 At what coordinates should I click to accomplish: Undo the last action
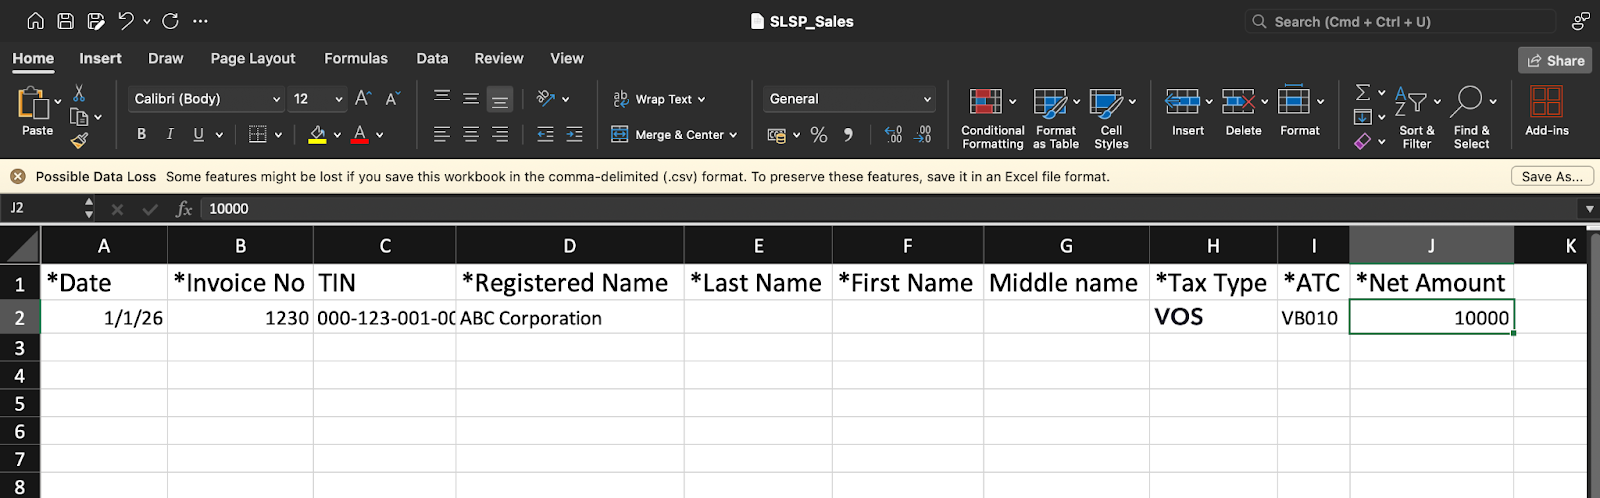[126, 21]
